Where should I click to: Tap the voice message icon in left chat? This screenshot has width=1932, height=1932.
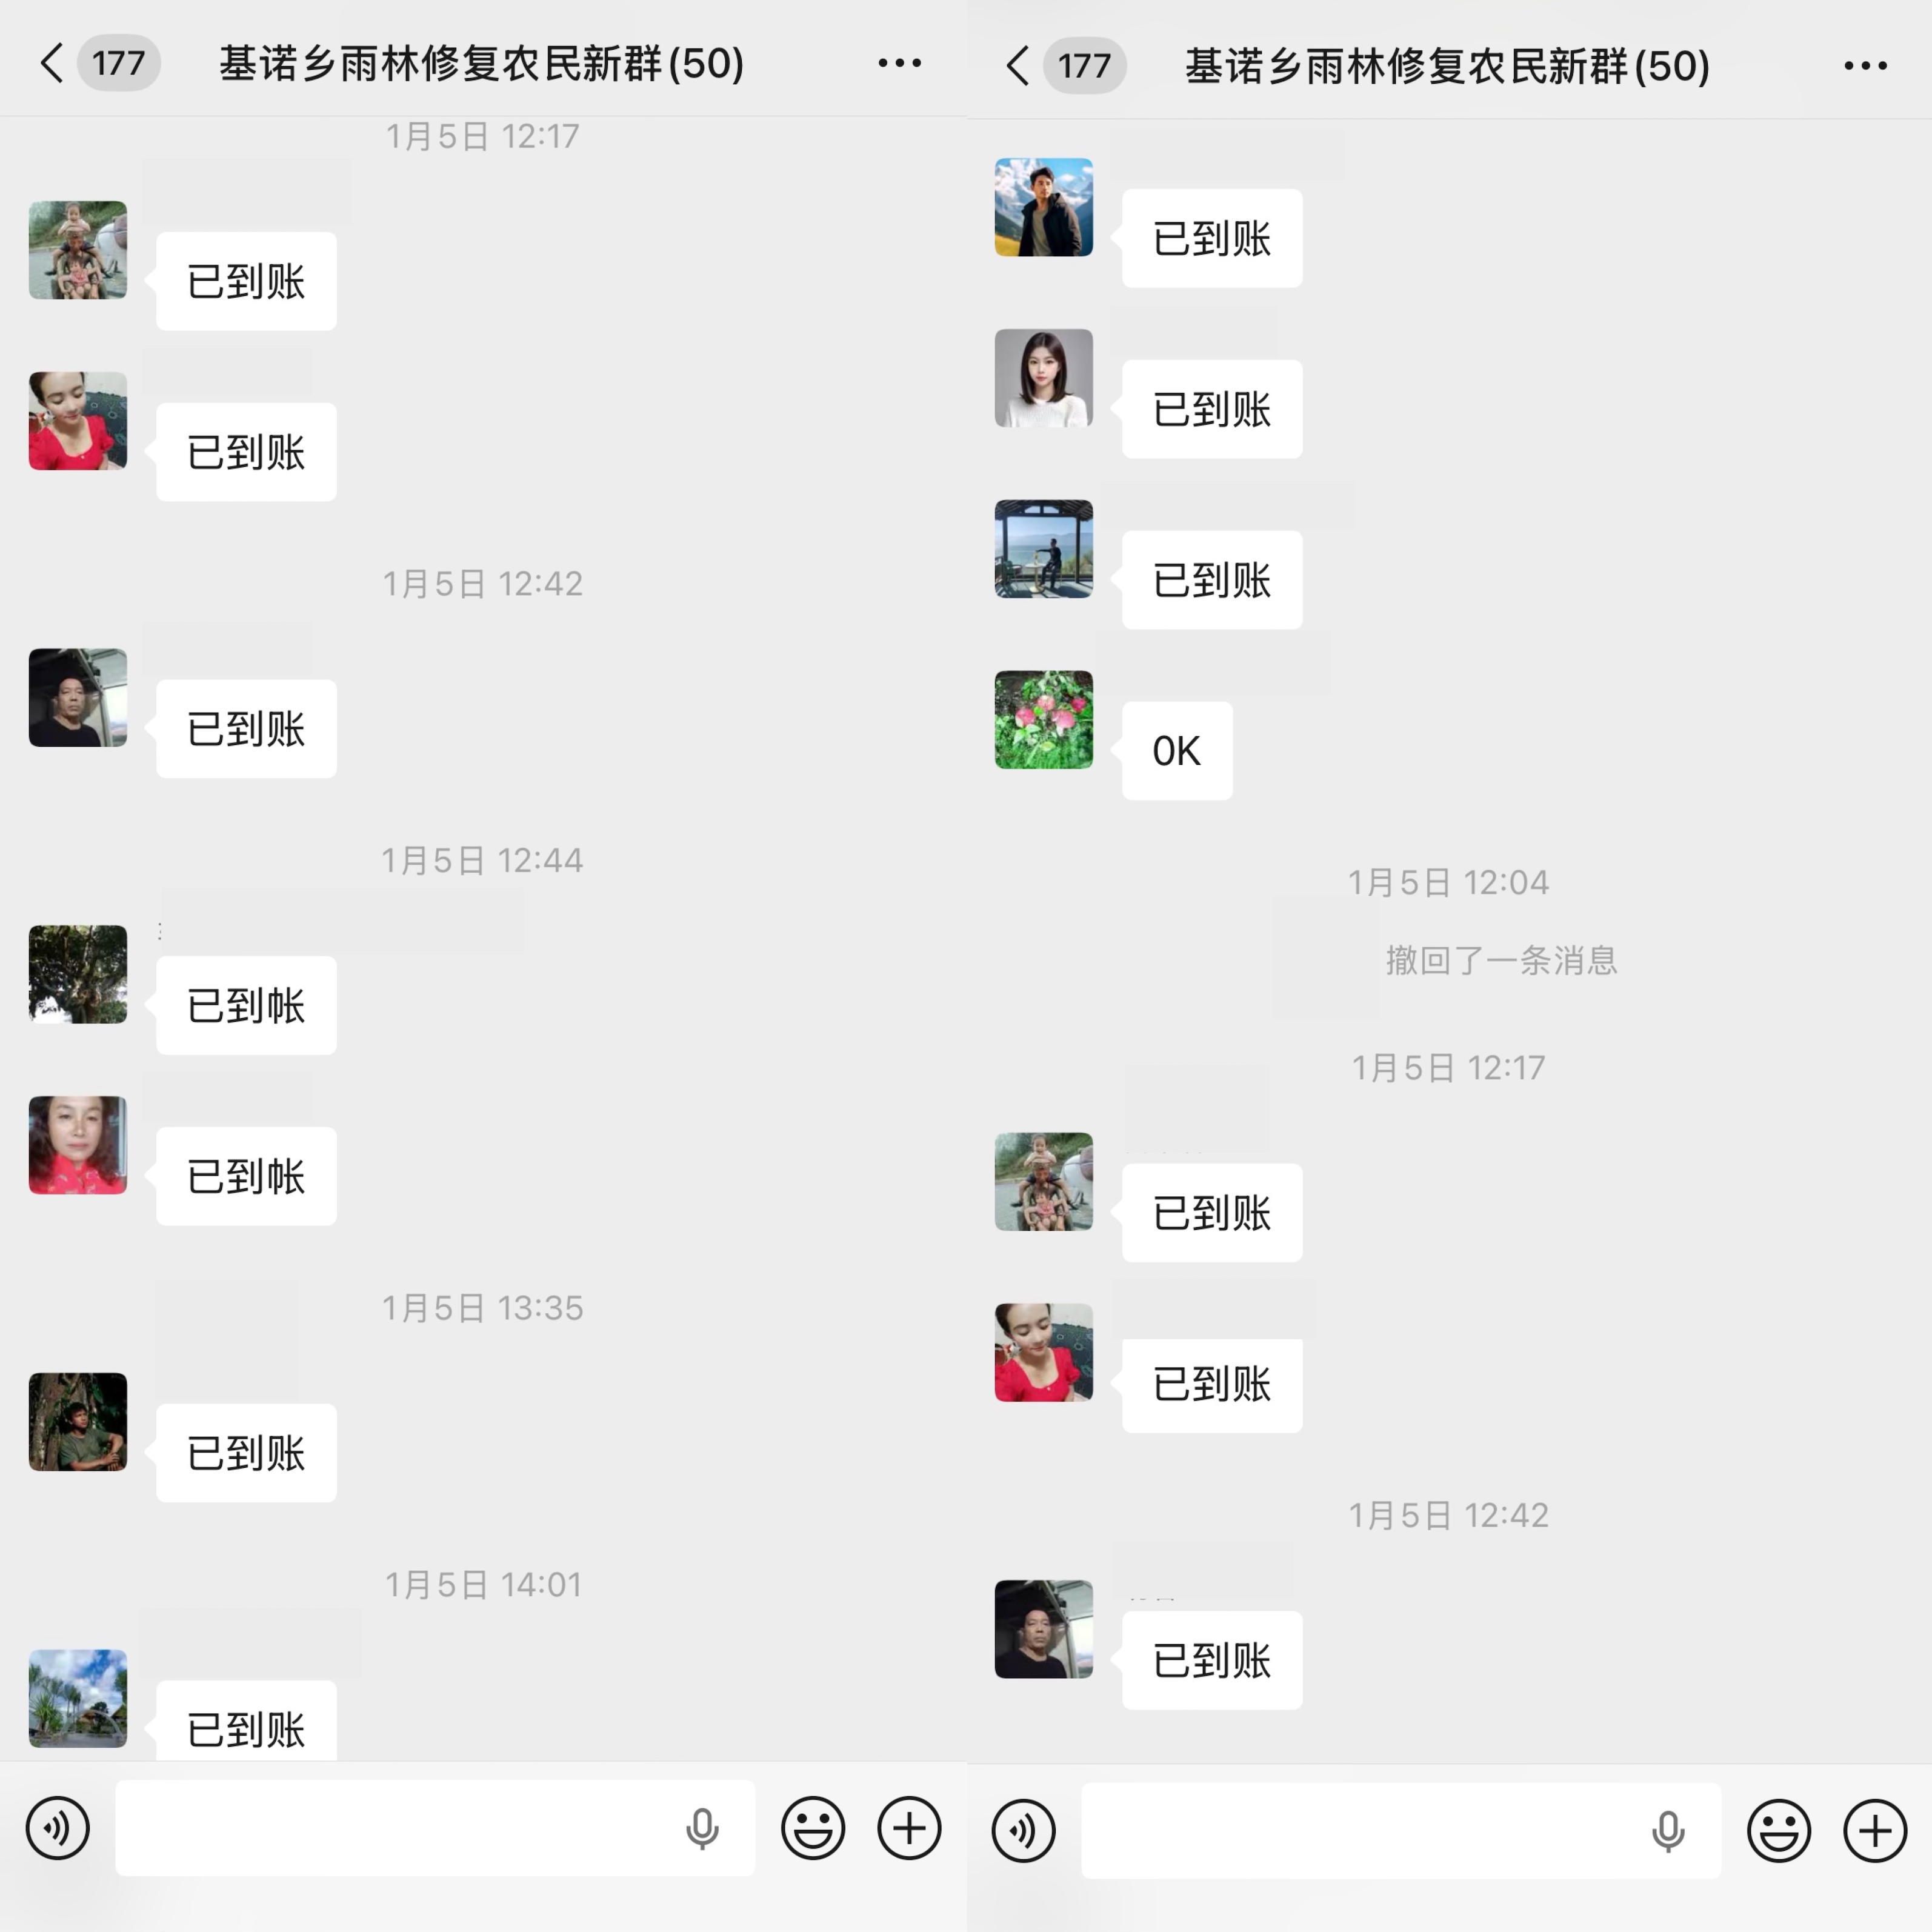click(58, 1828)
